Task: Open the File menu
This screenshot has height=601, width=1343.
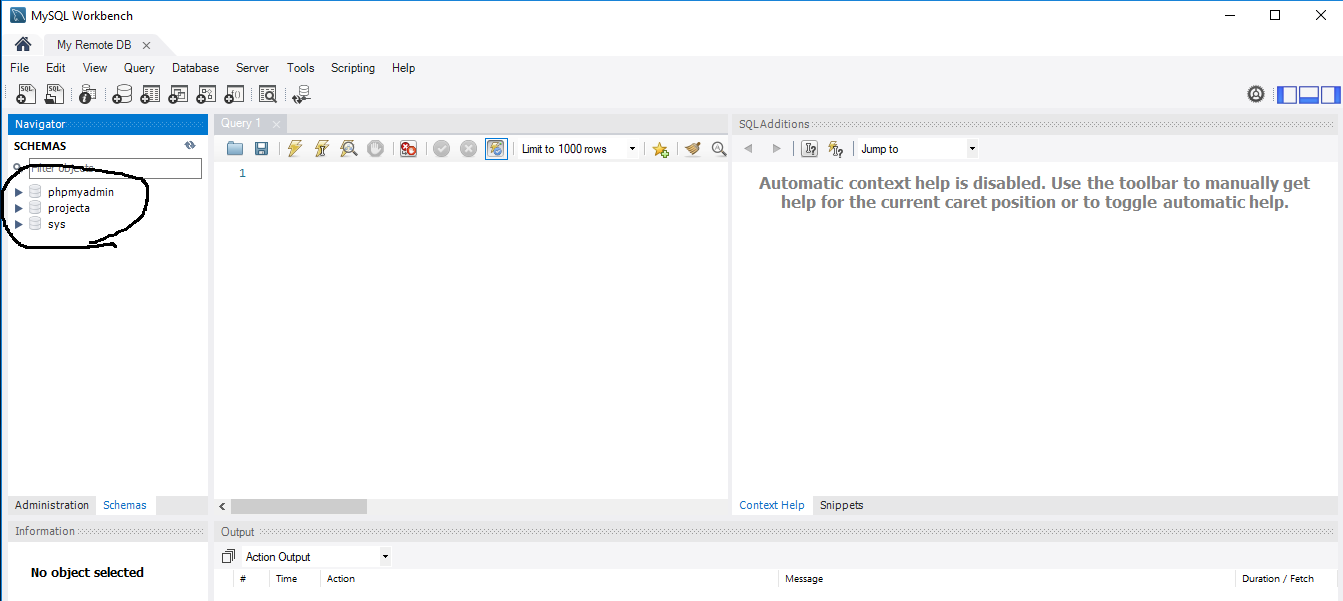Action: coord(19,68)
